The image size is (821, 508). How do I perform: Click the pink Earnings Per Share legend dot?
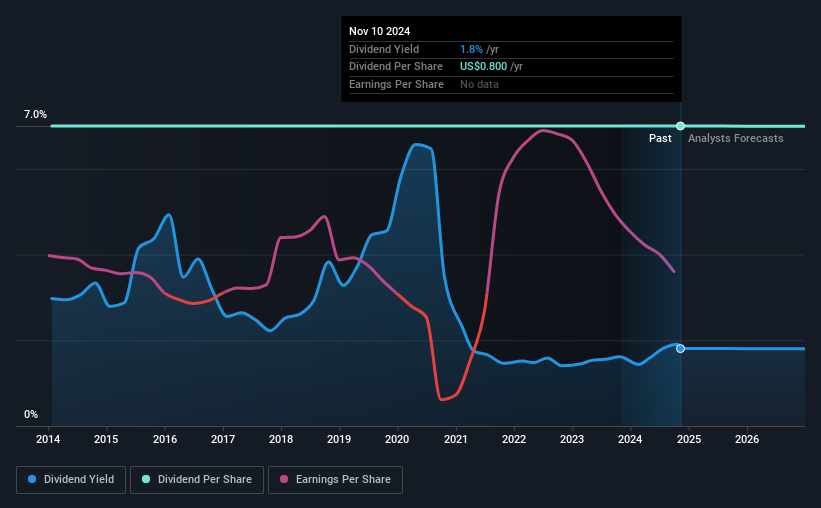[x=284, y=479]
